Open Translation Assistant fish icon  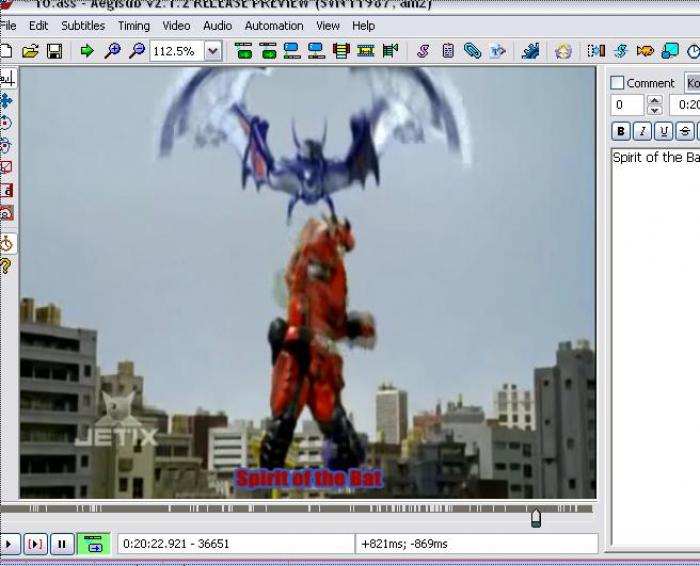click(x=645, y=51)
